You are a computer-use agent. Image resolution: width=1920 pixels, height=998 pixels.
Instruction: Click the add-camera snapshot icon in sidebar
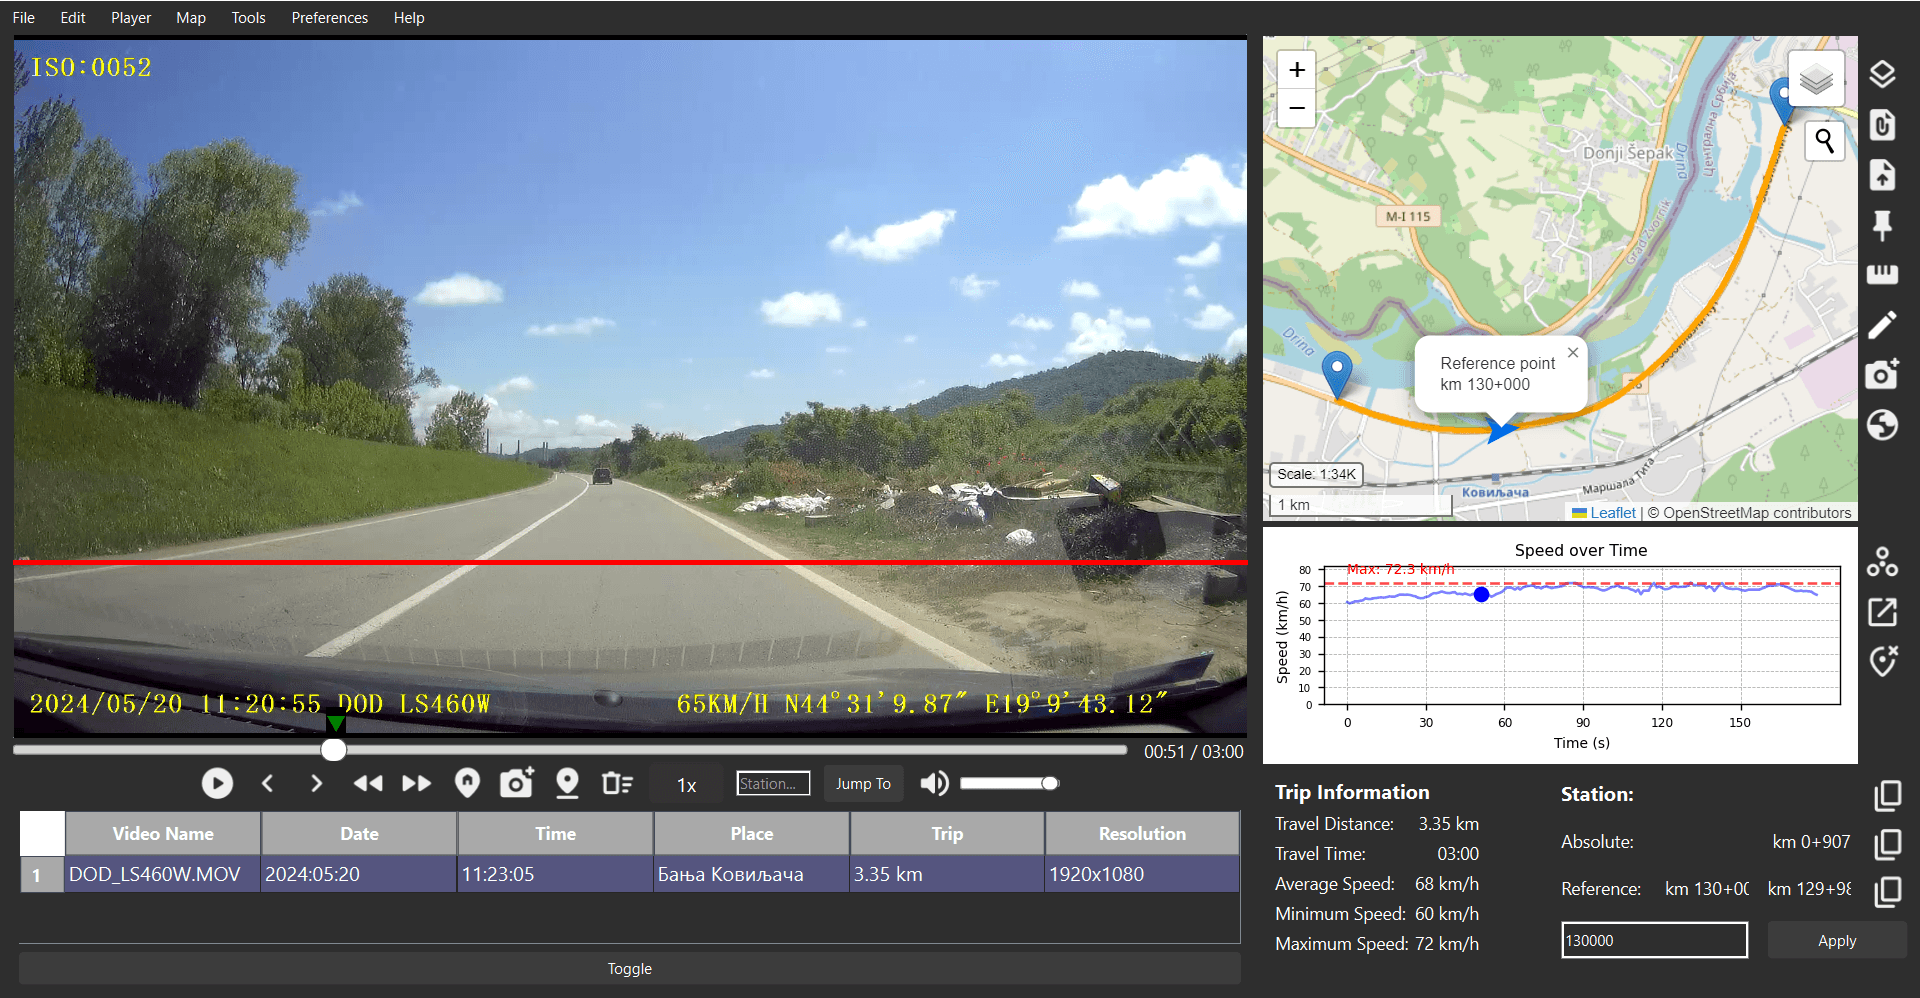tap(1883, 374)
